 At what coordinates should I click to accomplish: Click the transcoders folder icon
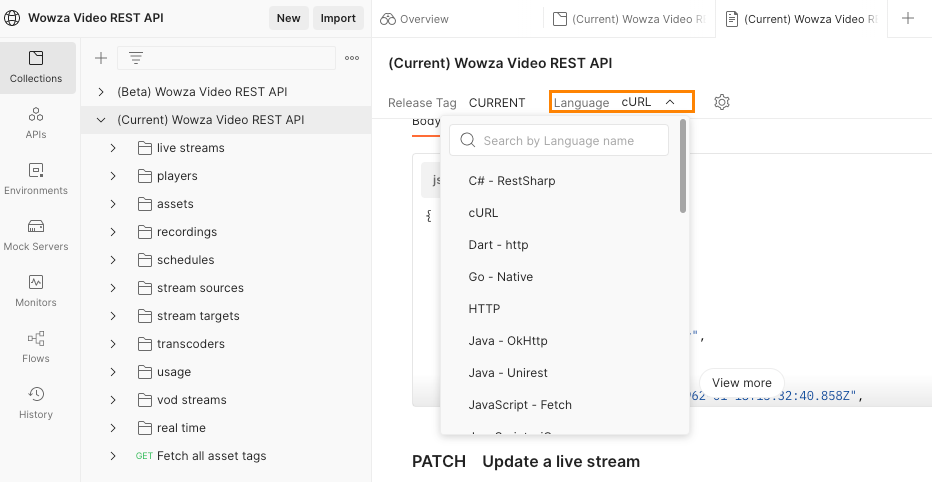pyautogui.click(x=144, y=344)
